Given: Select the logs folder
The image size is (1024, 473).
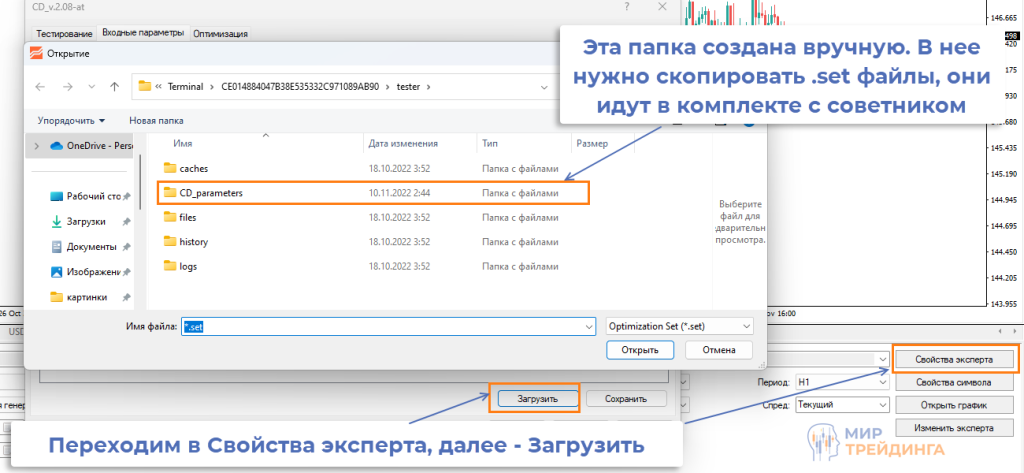Looking at the screenshot, I should (x=188, y=266).
